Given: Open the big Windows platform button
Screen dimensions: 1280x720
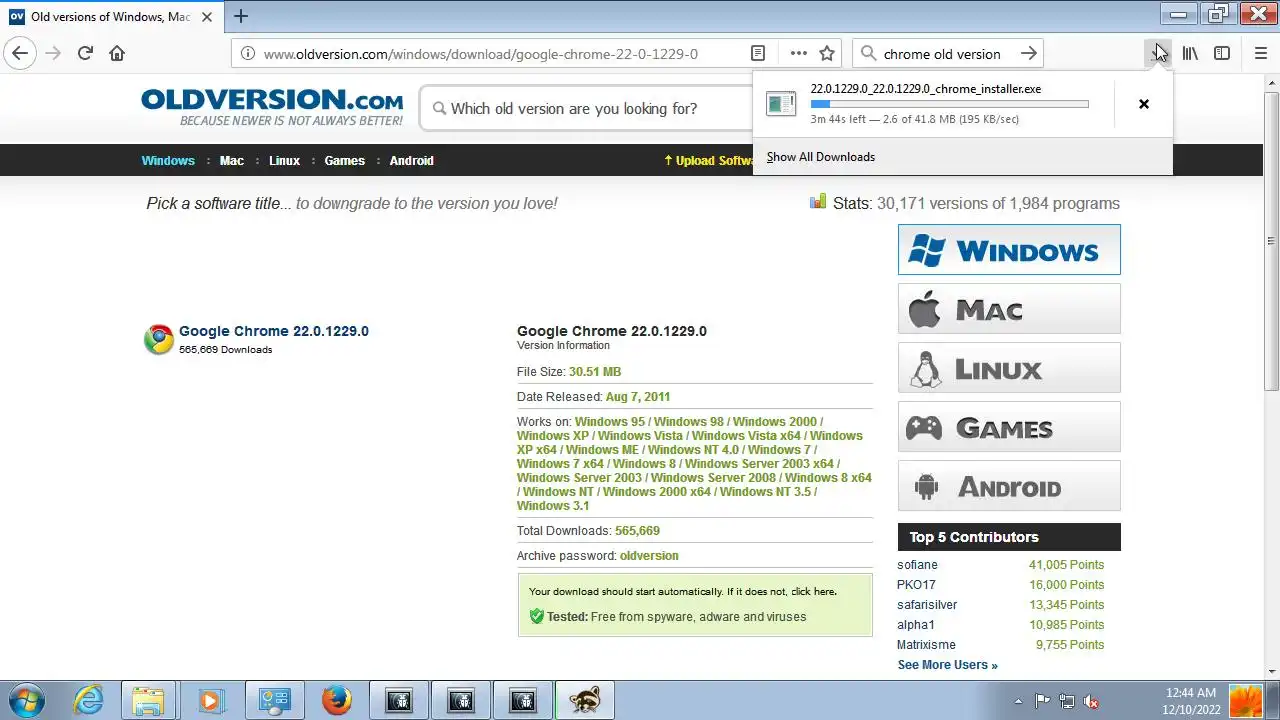Looking at the screenshot, I should [1009, 250].
